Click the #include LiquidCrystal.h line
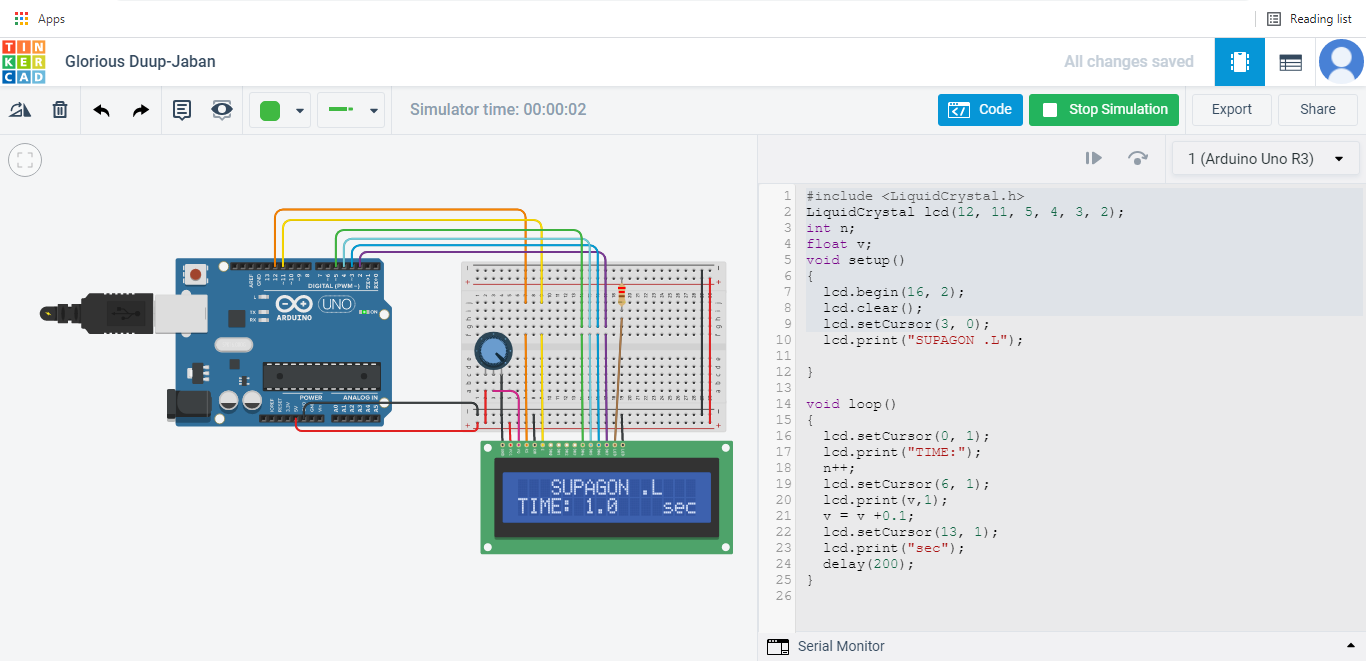 pos(915,196)
